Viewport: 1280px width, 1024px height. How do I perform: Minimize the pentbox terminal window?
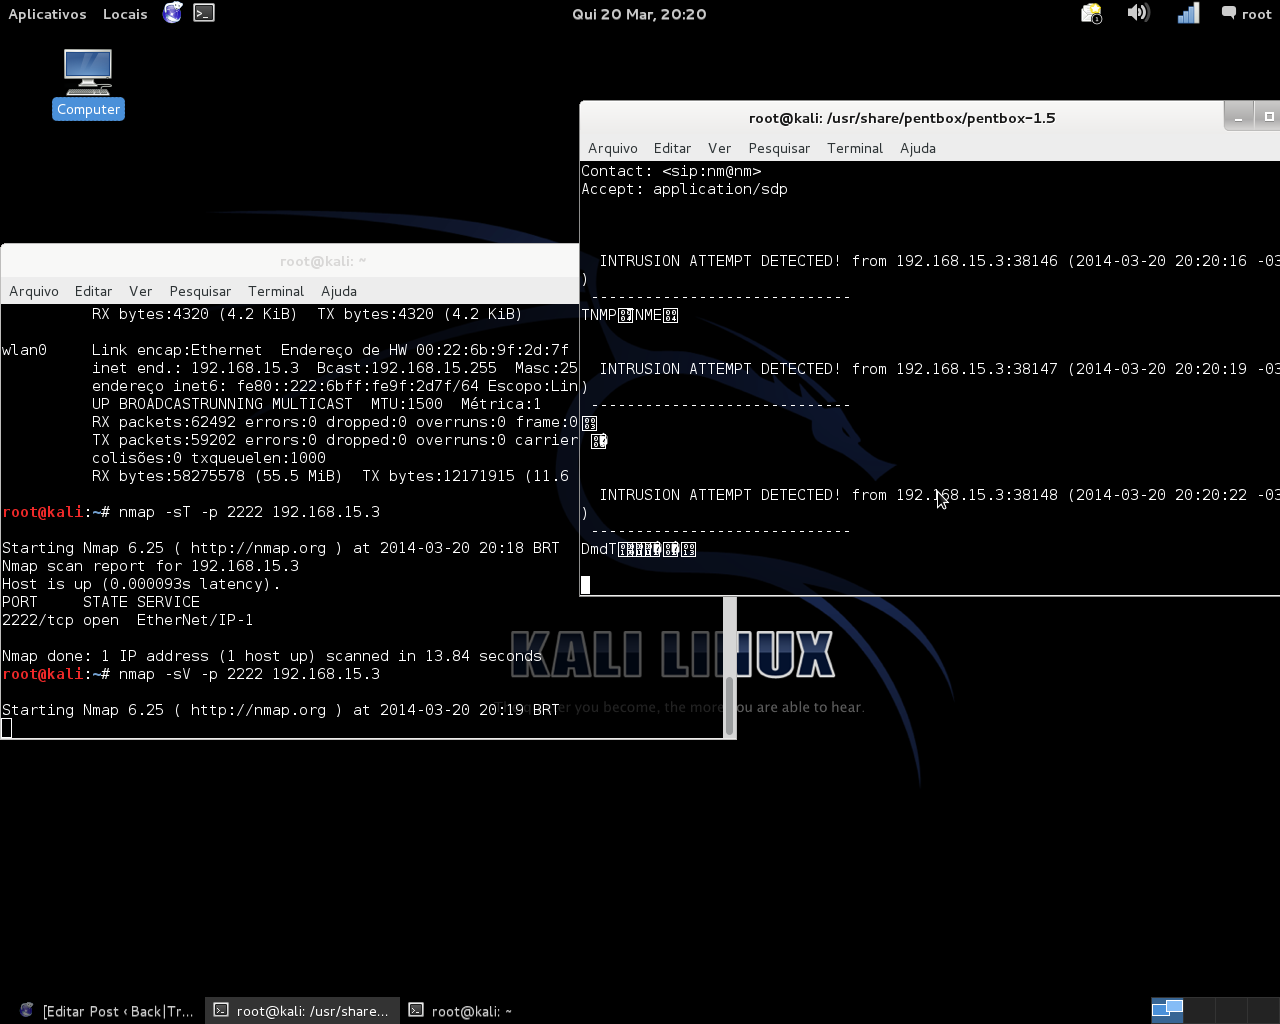point(1238,117)
